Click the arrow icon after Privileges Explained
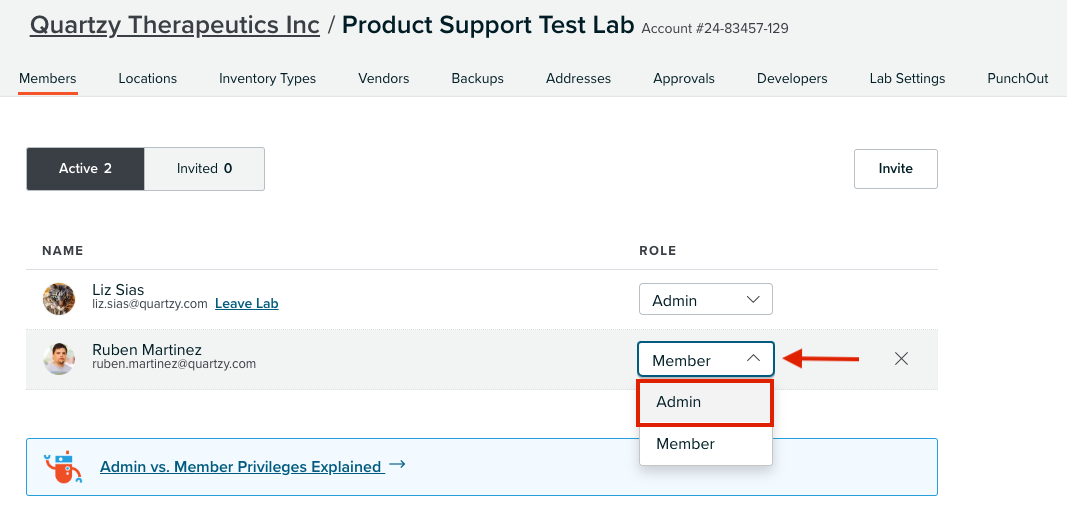The height and width of the screenshot is (523, 1067). coord(397,465)
